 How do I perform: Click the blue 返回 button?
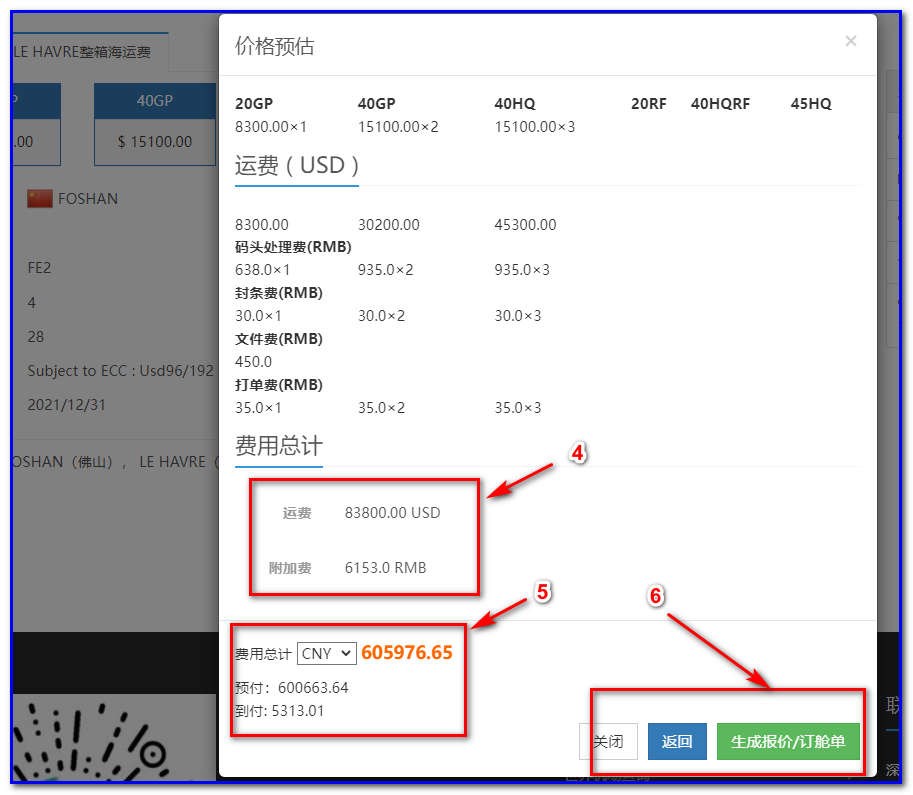point(676,741)
